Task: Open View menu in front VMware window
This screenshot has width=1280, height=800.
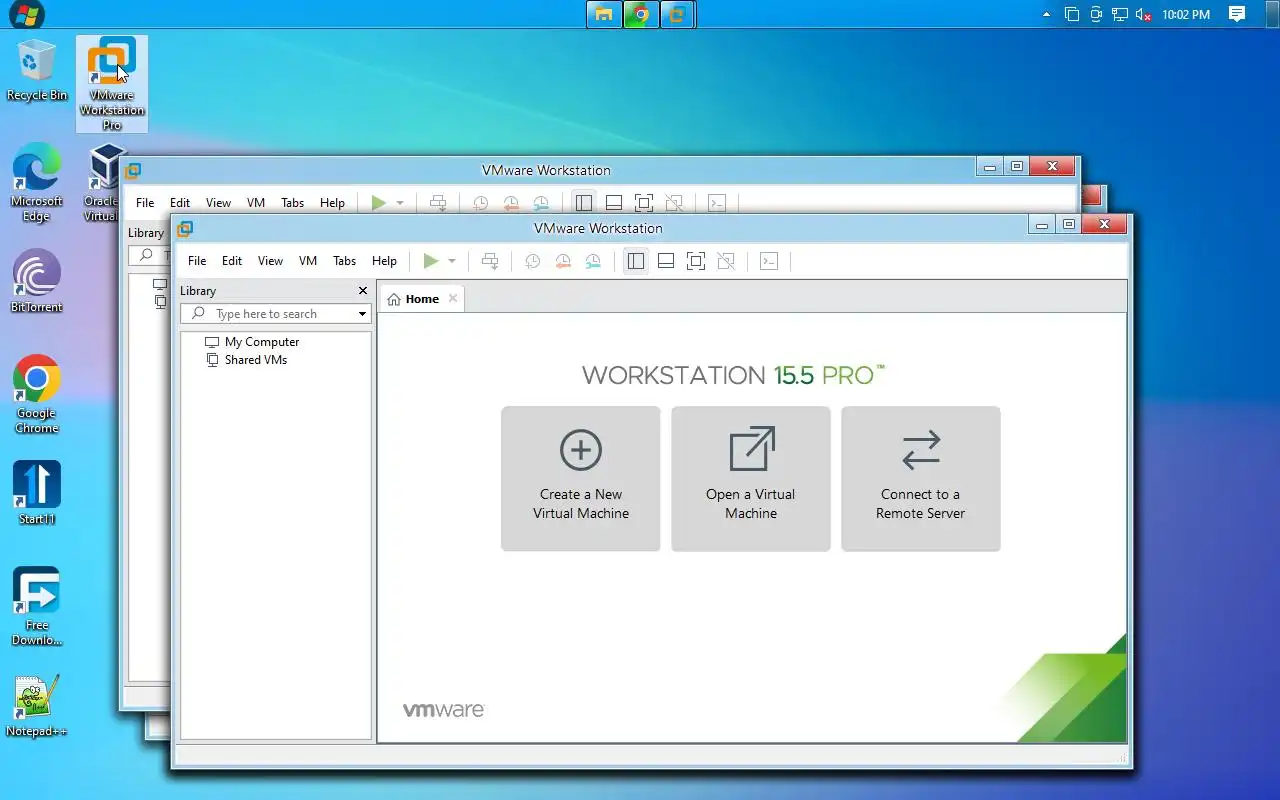Action: (271, 261)
